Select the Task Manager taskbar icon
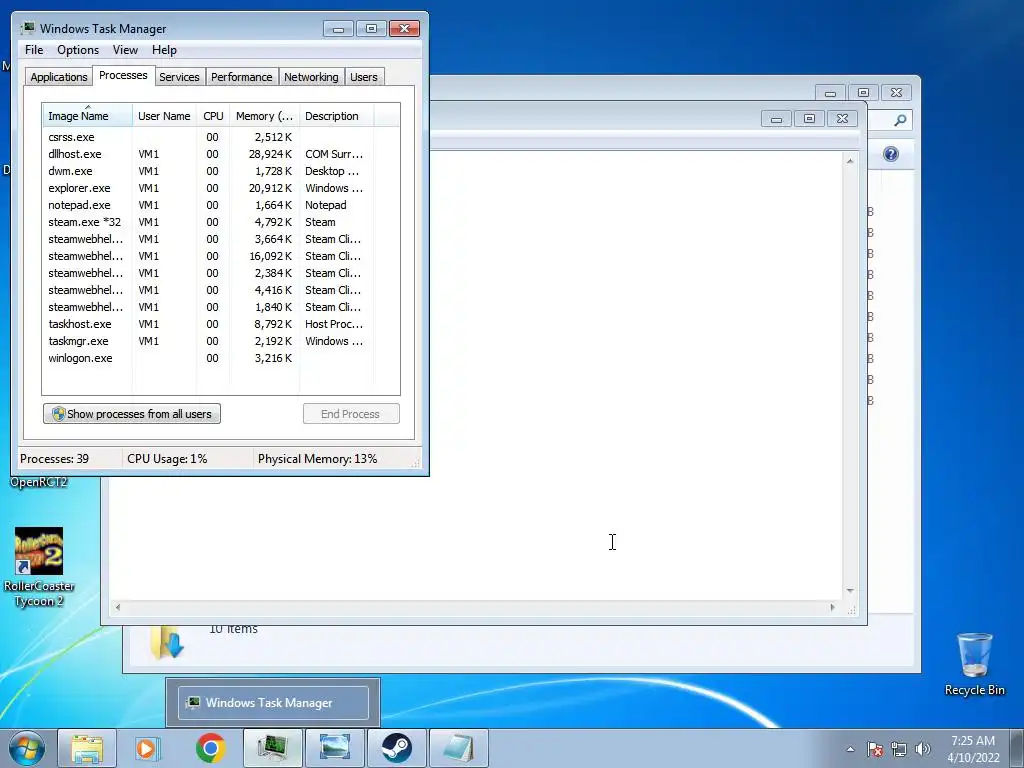Viewport: 1024px width, 768px height. click(272, 748)
